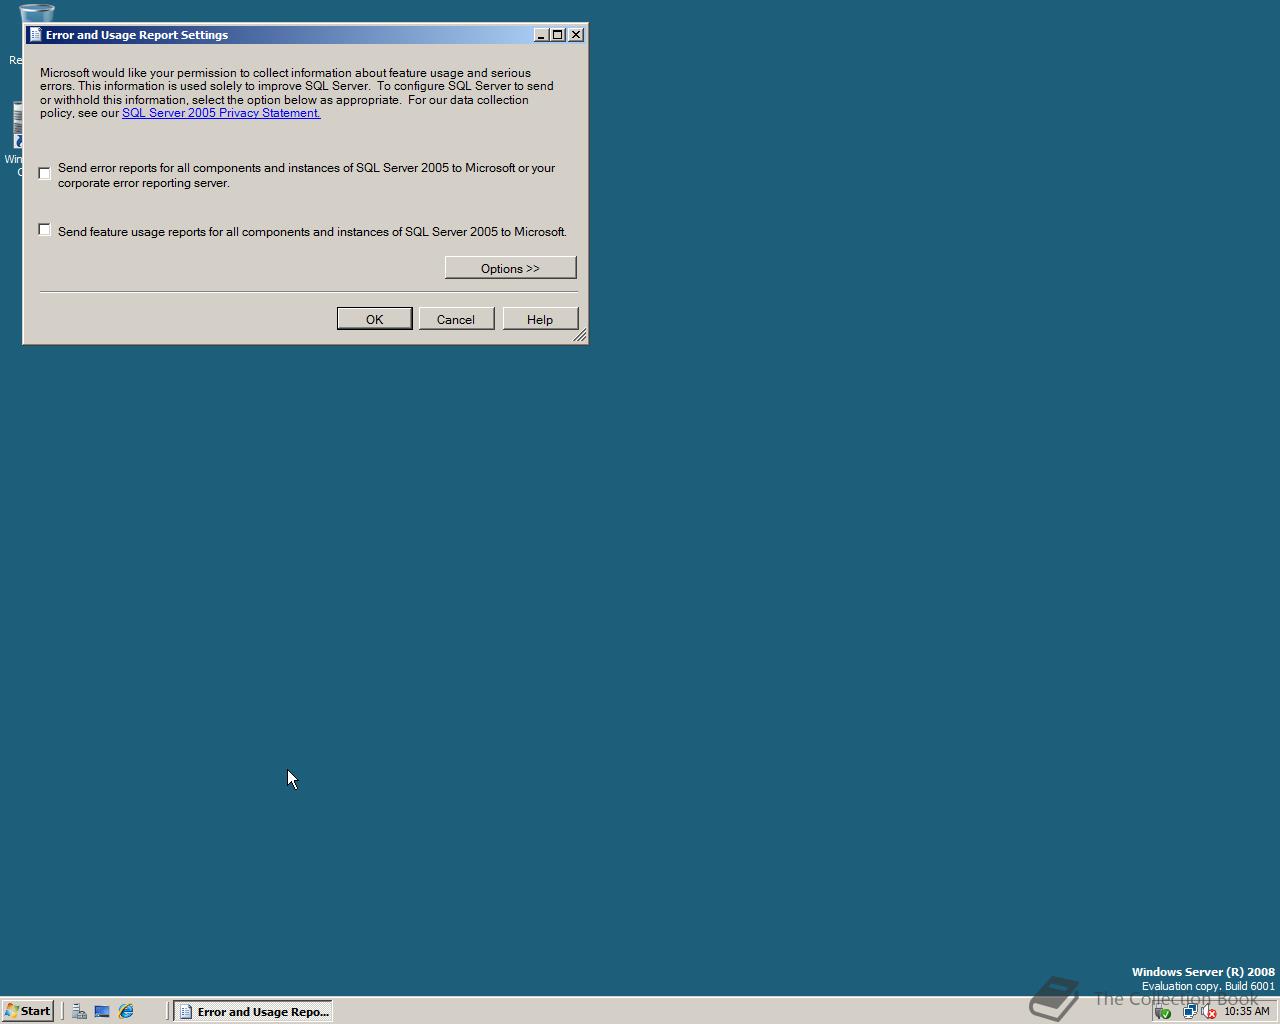
Task: Click the 10:35 AM system clock
Action: [x=1247, y=1011]
